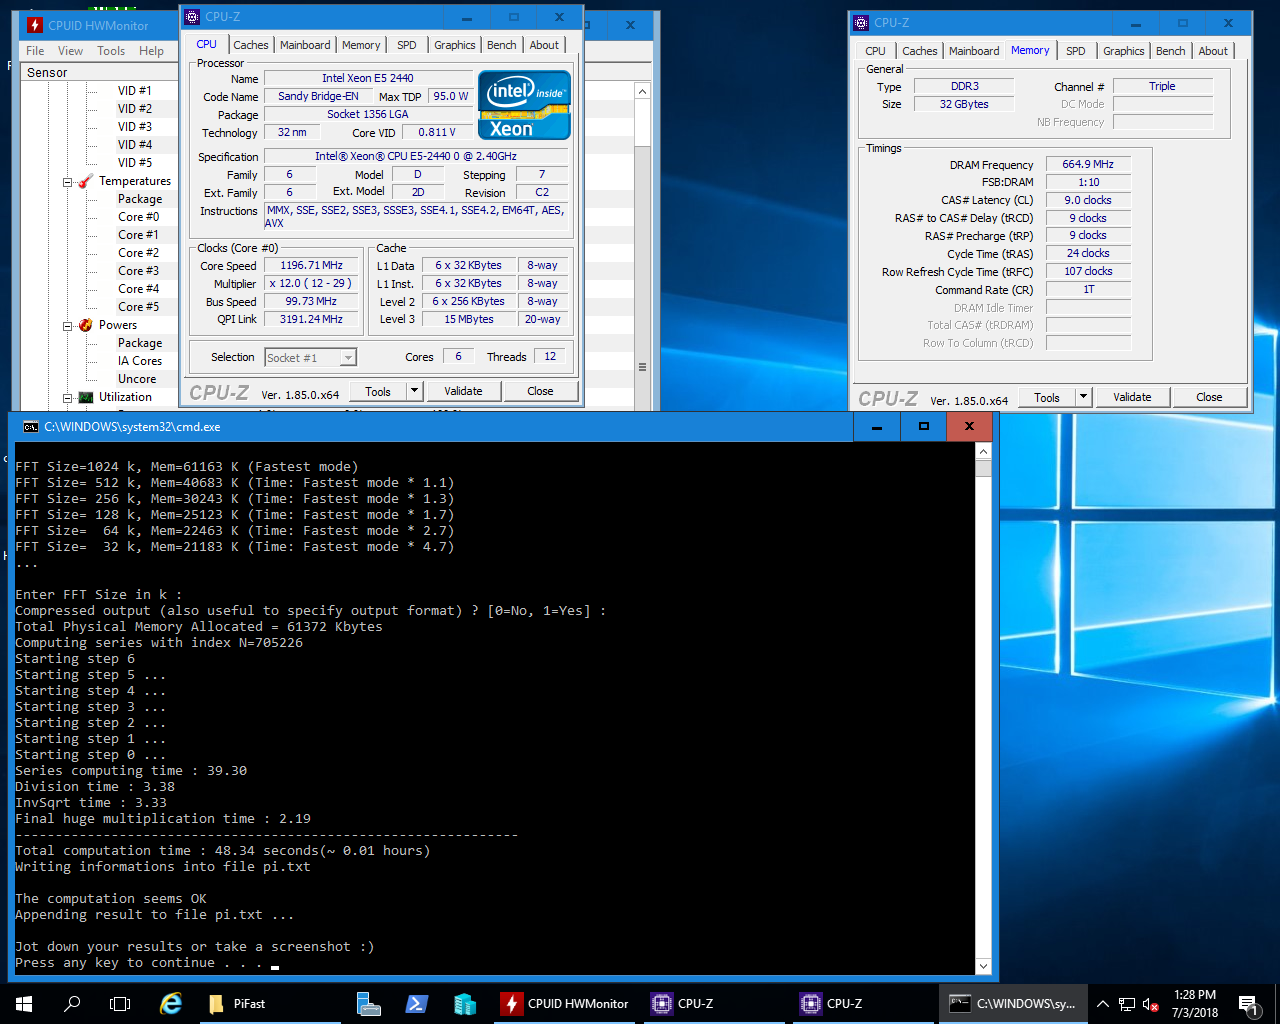Click cmd window scrollbar down arrow

pyautogui.click(x=983, y=966)
